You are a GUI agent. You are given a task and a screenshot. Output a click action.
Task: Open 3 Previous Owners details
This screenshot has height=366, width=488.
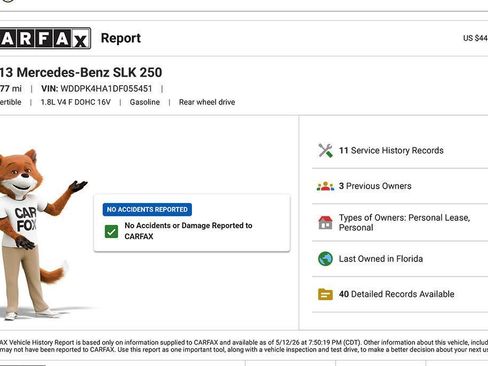pyautogui.click(x=375, y=186)
